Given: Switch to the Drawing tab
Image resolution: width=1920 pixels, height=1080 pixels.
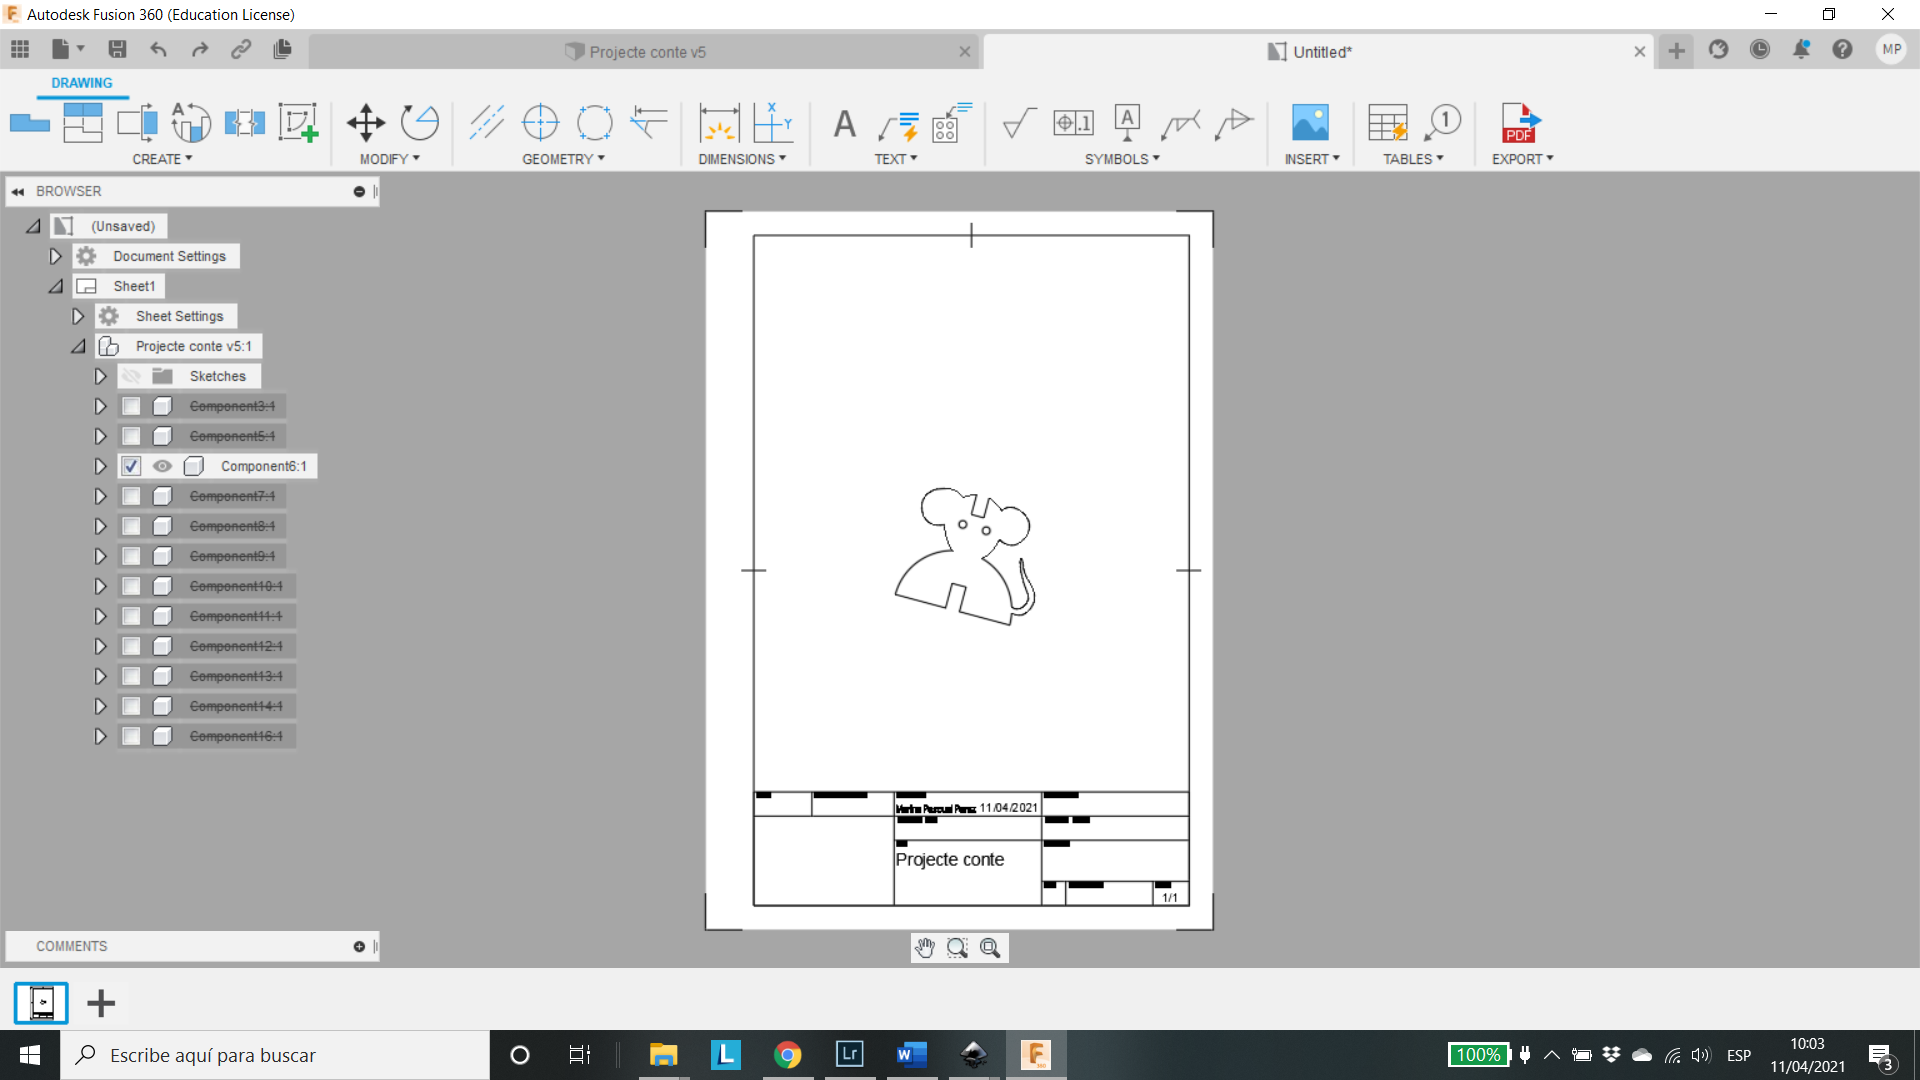Looking at the screenshot, I should pos(80,82).
